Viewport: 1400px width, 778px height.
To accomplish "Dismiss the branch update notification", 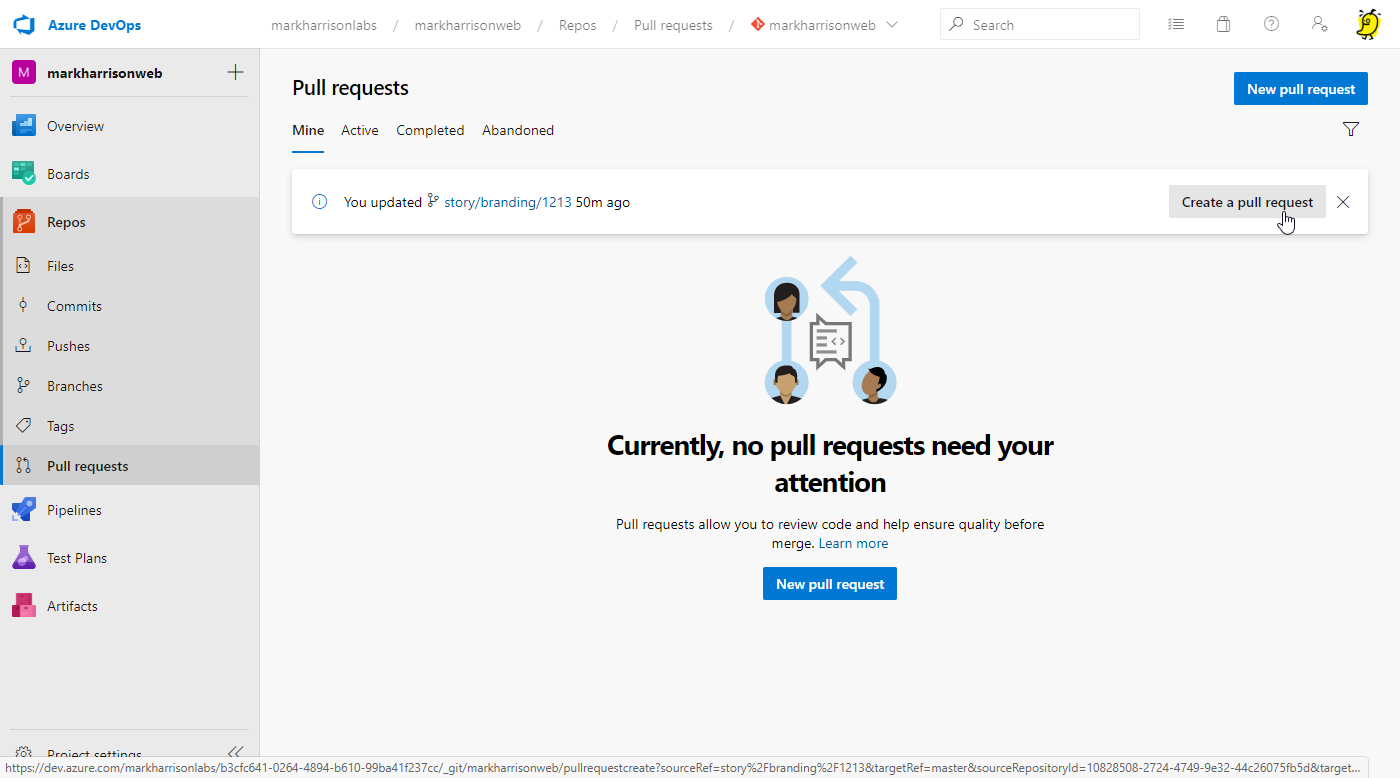I will 1343,202.
